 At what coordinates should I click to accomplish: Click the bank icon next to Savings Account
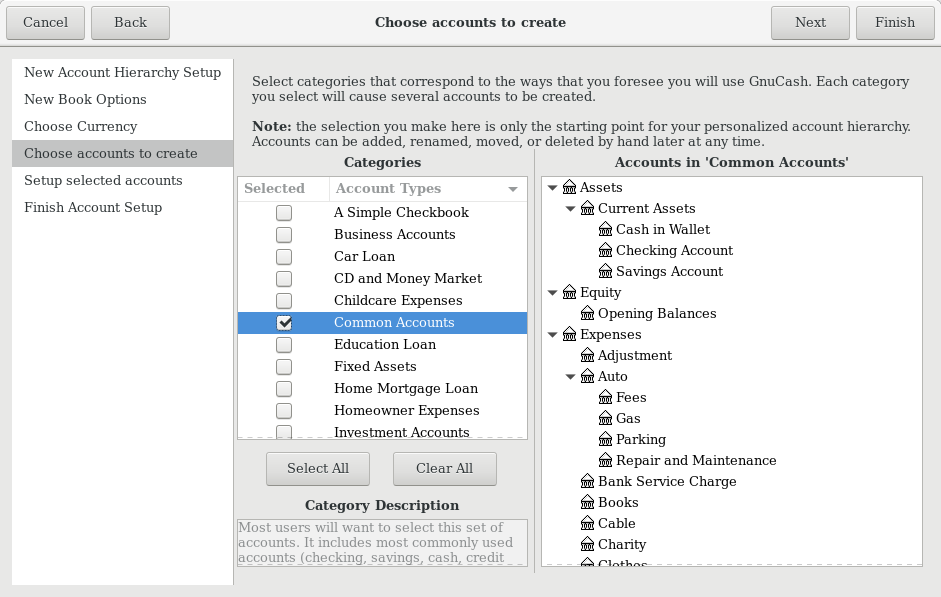[605, 271]
